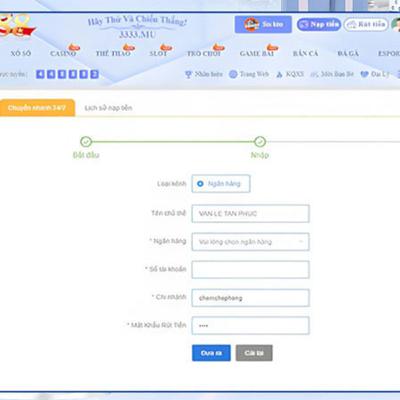Select the Ngân hàng radio option

point(200,184)
